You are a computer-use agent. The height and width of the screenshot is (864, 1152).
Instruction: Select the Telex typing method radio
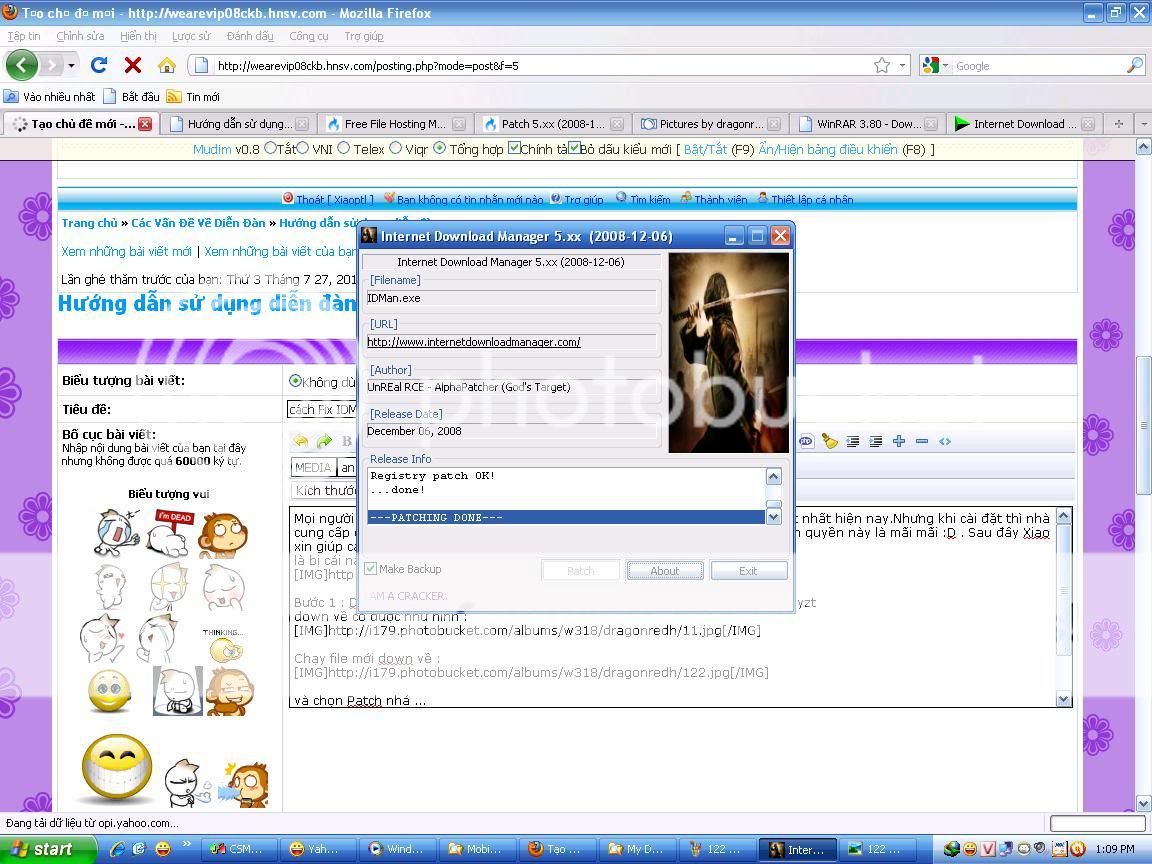coord(344,148)
